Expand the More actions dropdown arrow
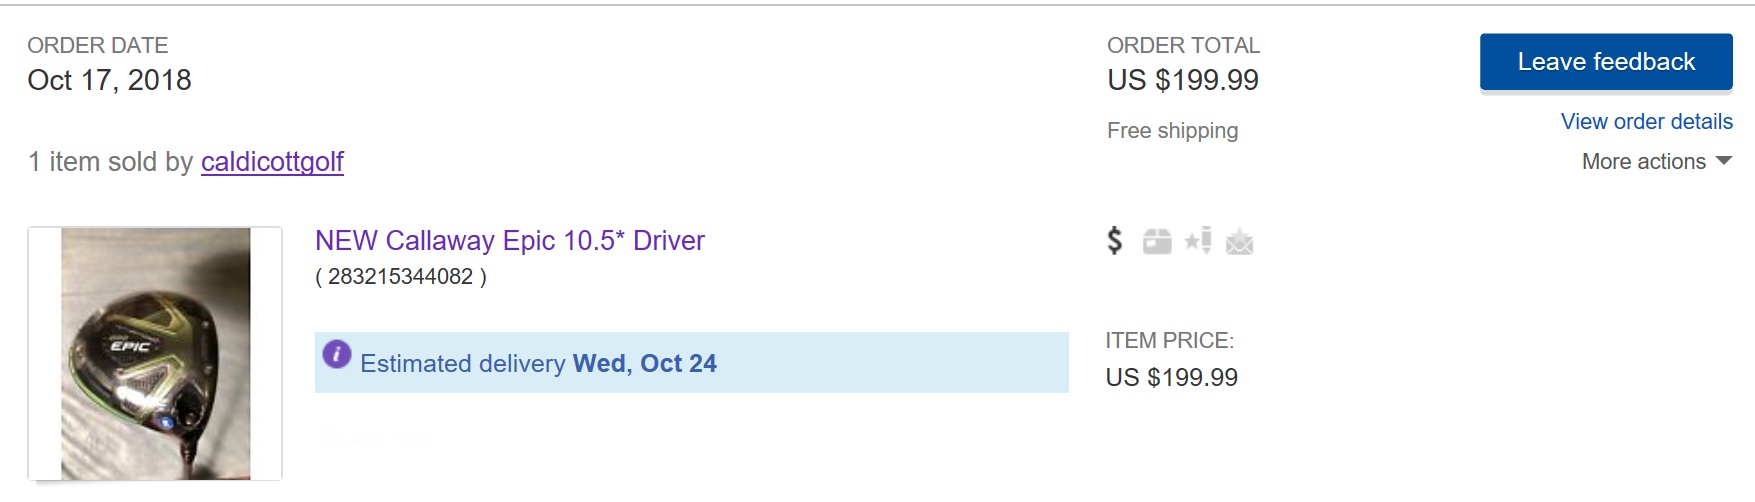Image resolution: width=1755 pixels, height=502 pixels. coord(1723,161)
